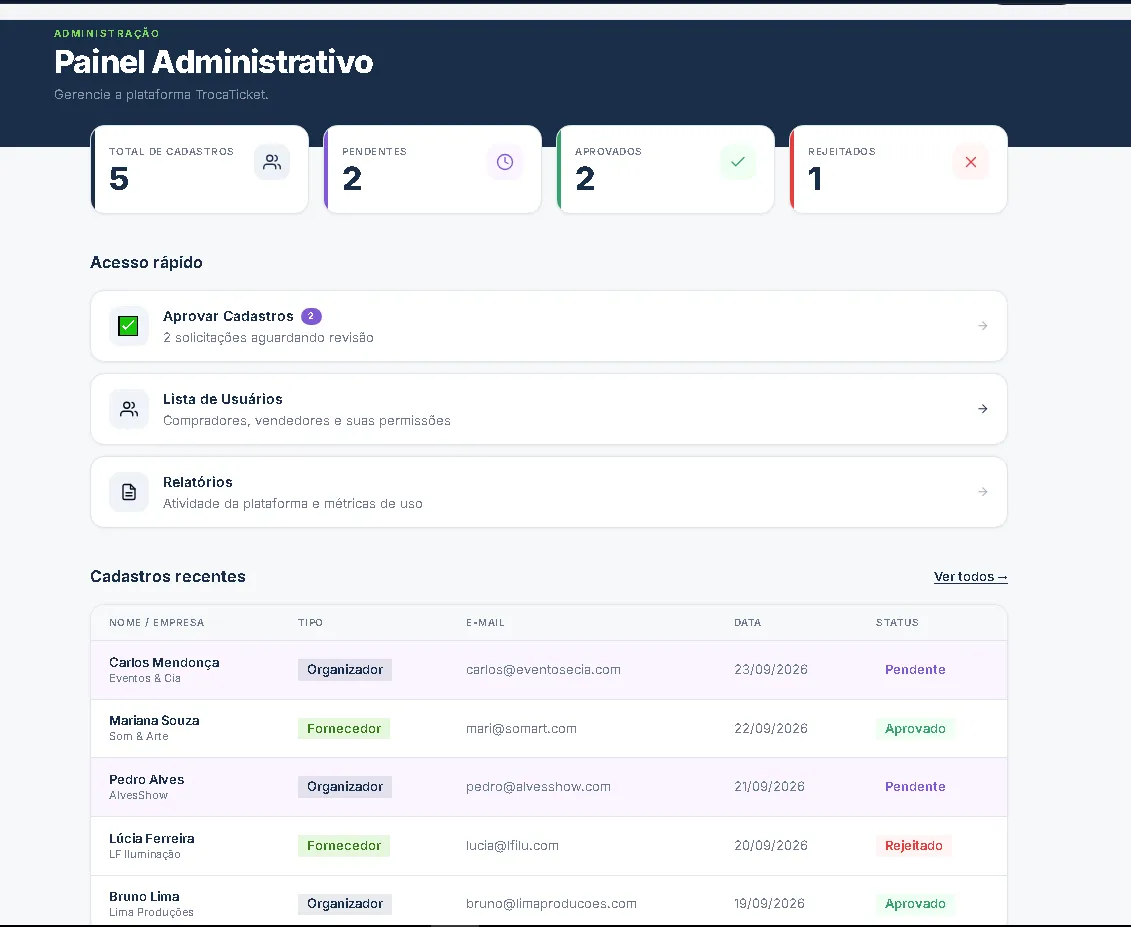Click the Fornecedor tag in Lúcia Ferreira's row

pyautogui.click(x=344, y=845)
